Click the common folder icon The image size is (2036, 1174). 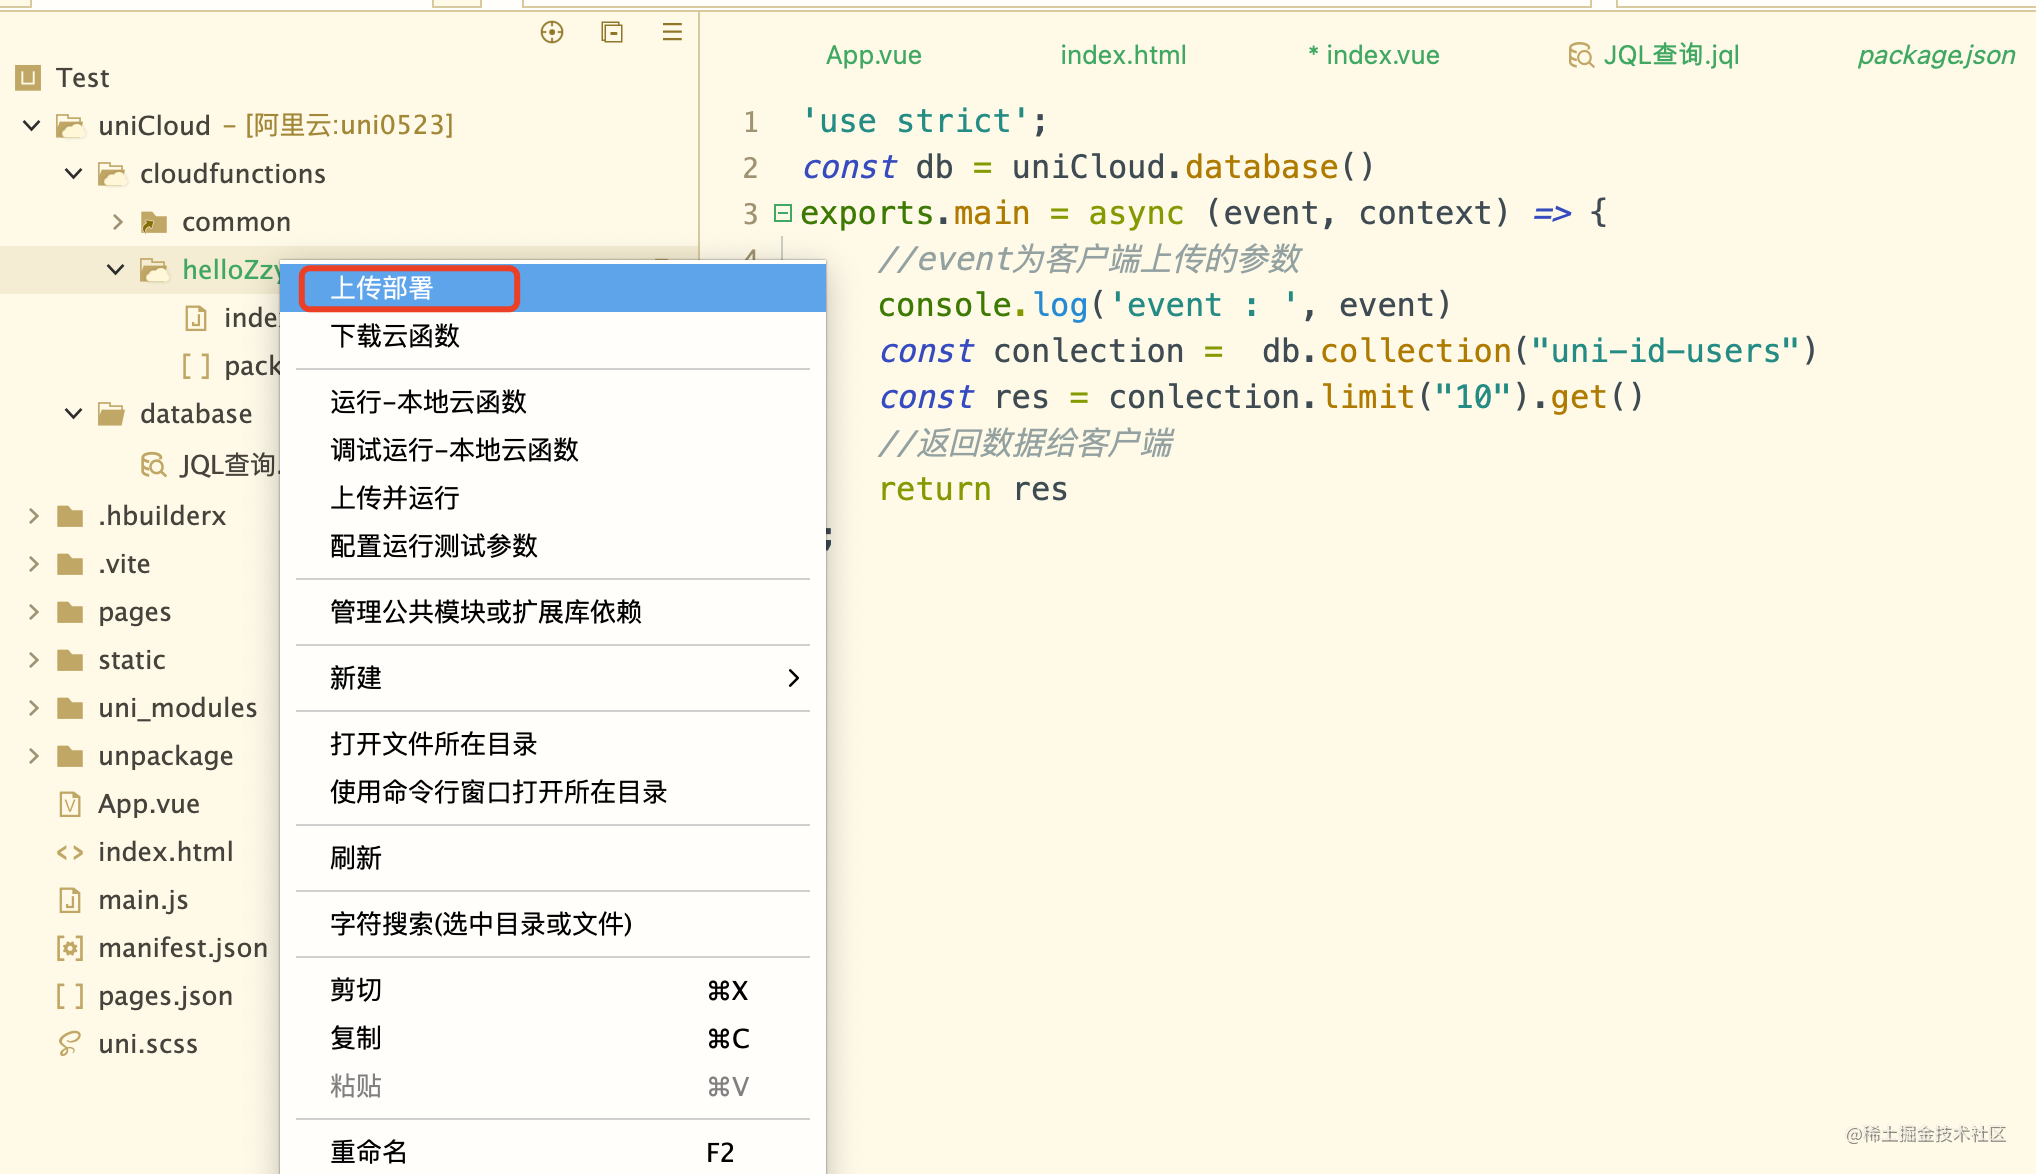click(154, 222)
